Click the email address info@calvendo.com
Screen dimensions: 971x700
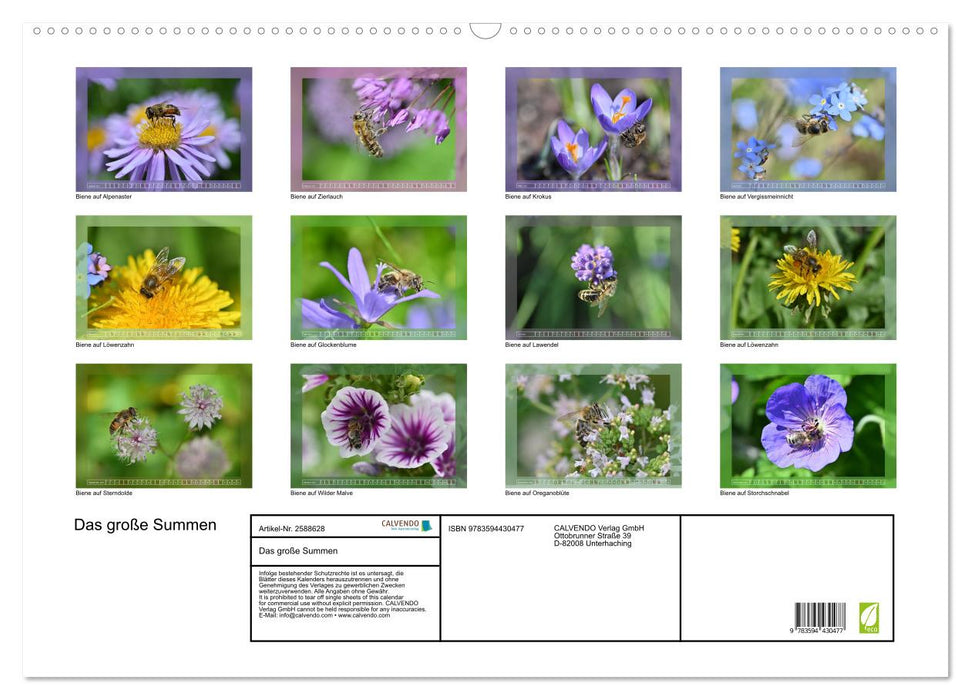point(305,615)
